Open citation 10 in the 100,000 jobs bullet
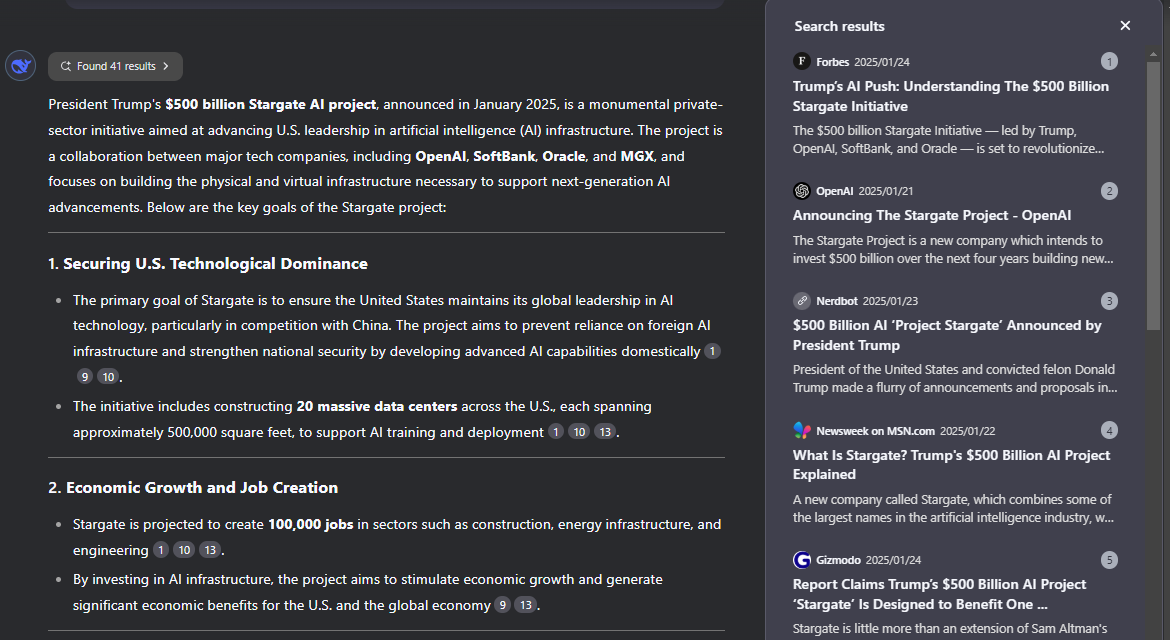Viewport: 1170px width, 640px height. click(x=184, y=550)
